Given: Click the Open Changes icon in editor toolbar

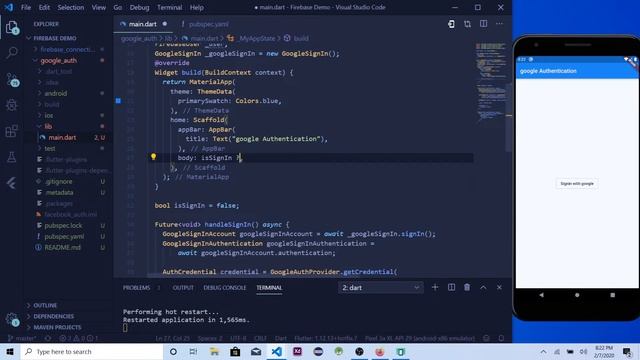Looking at the screenshot, I should click(451, 24).
